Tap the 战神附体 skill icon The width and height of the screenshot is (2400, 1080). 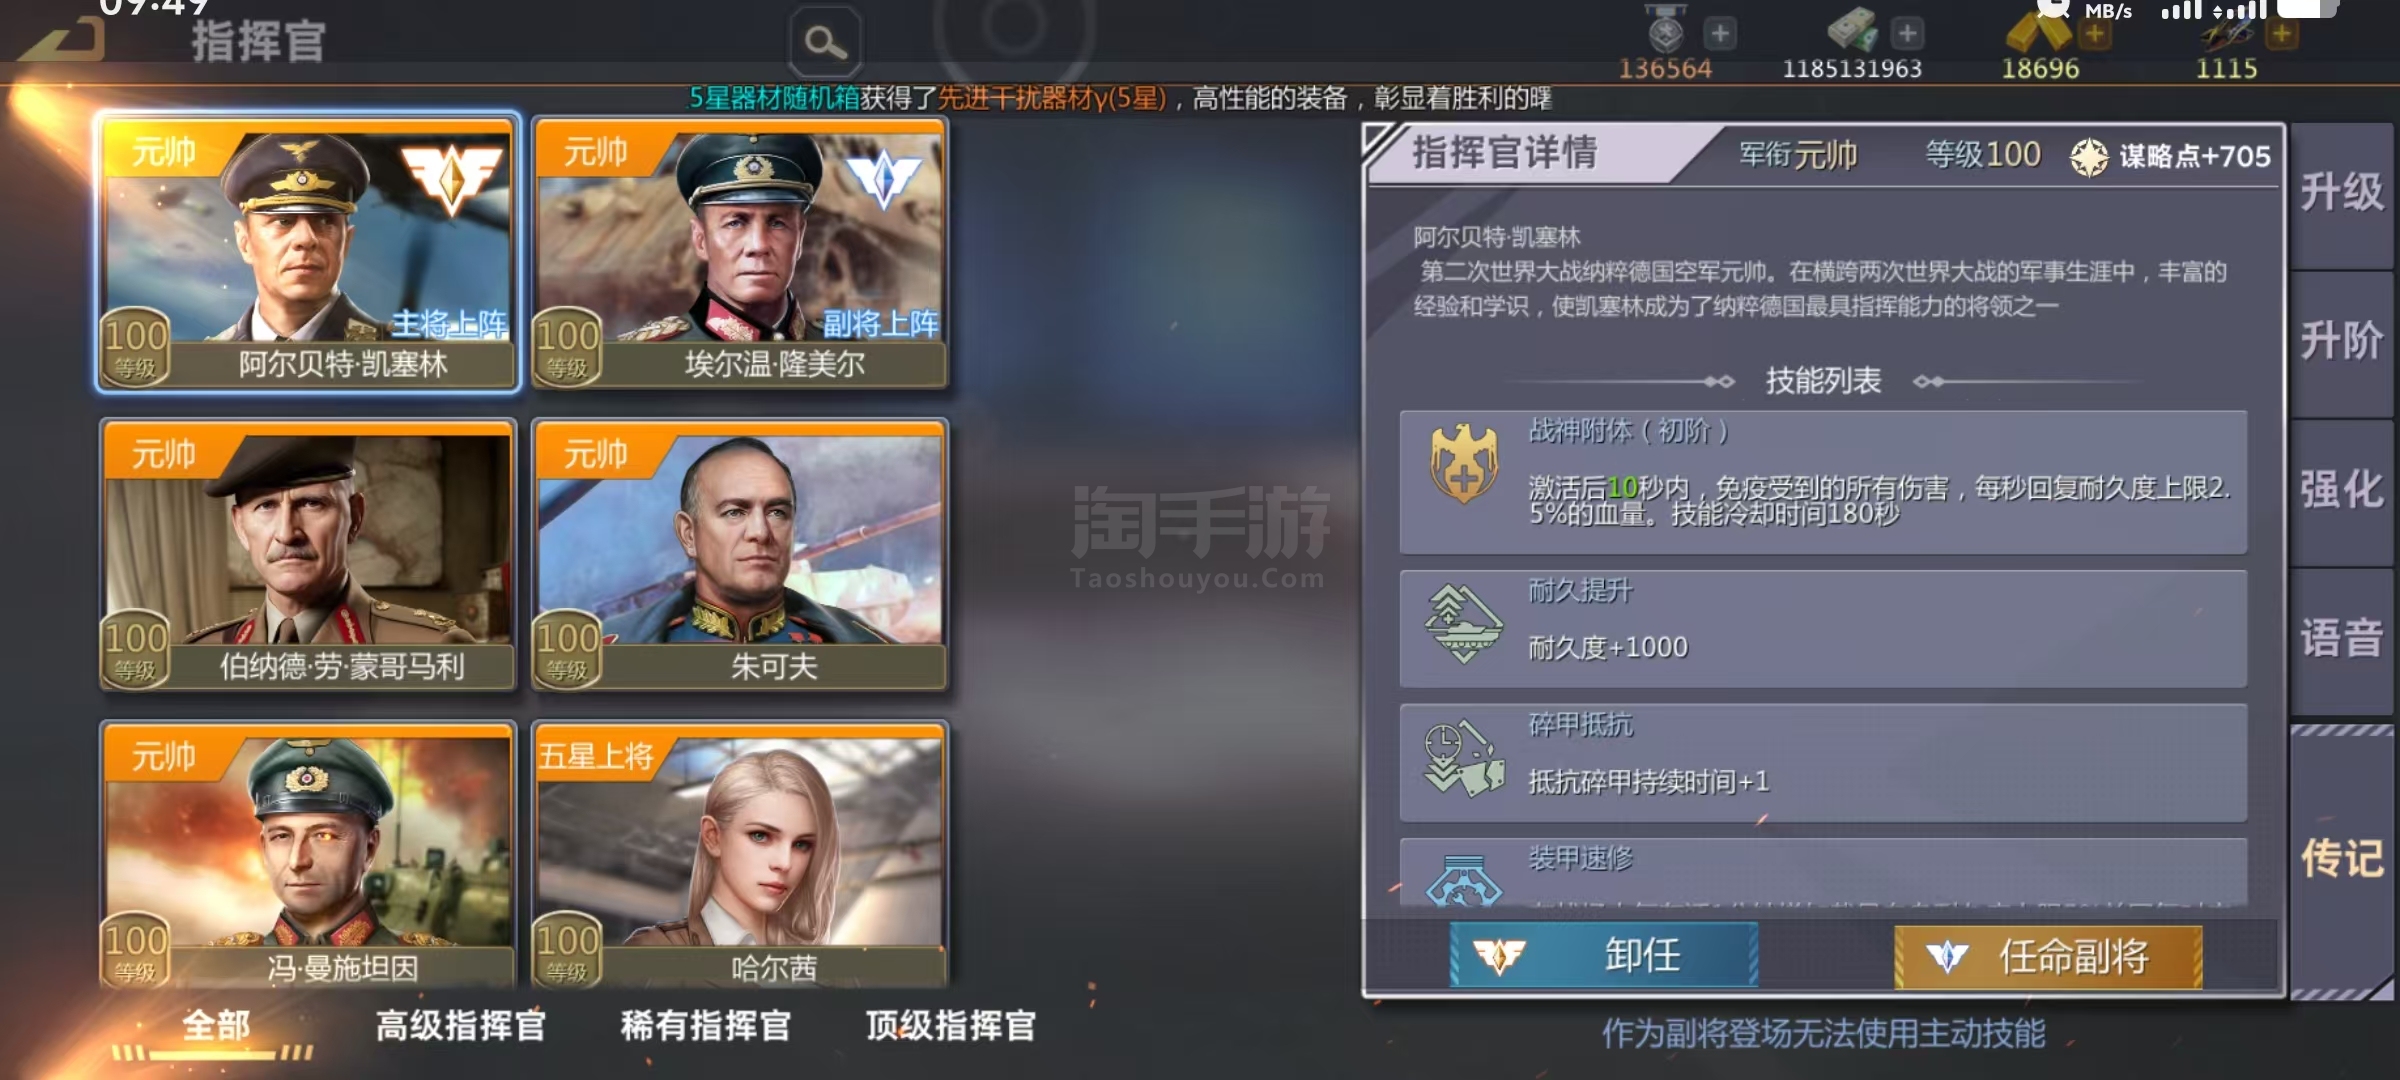tap(1464, 463)
